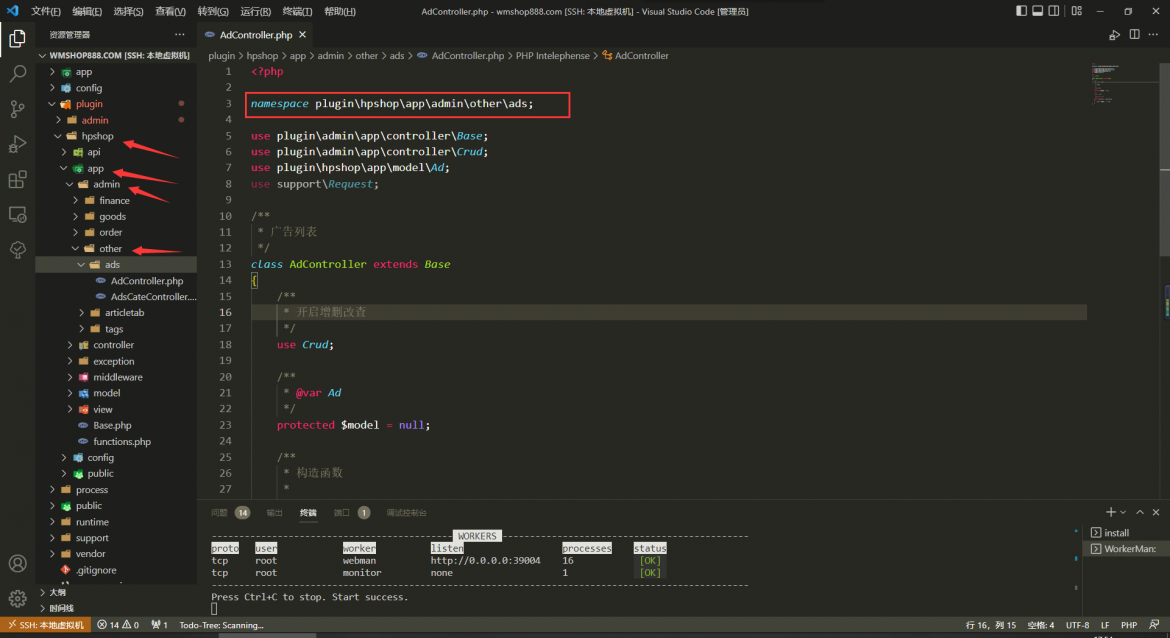Maximize the terminal panel
Screen dimensions: 1170x638
click(1140, 512)
